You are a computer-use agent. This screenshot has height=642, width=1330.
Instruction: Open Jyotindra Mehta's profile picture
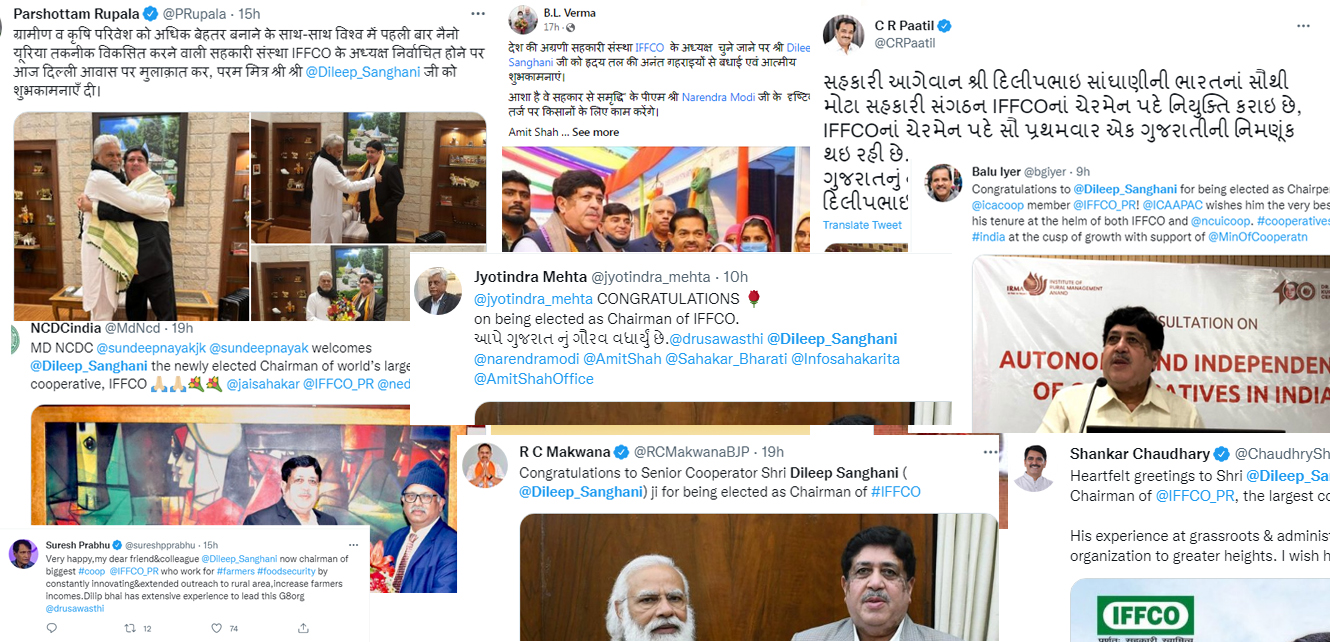point(438,291)
